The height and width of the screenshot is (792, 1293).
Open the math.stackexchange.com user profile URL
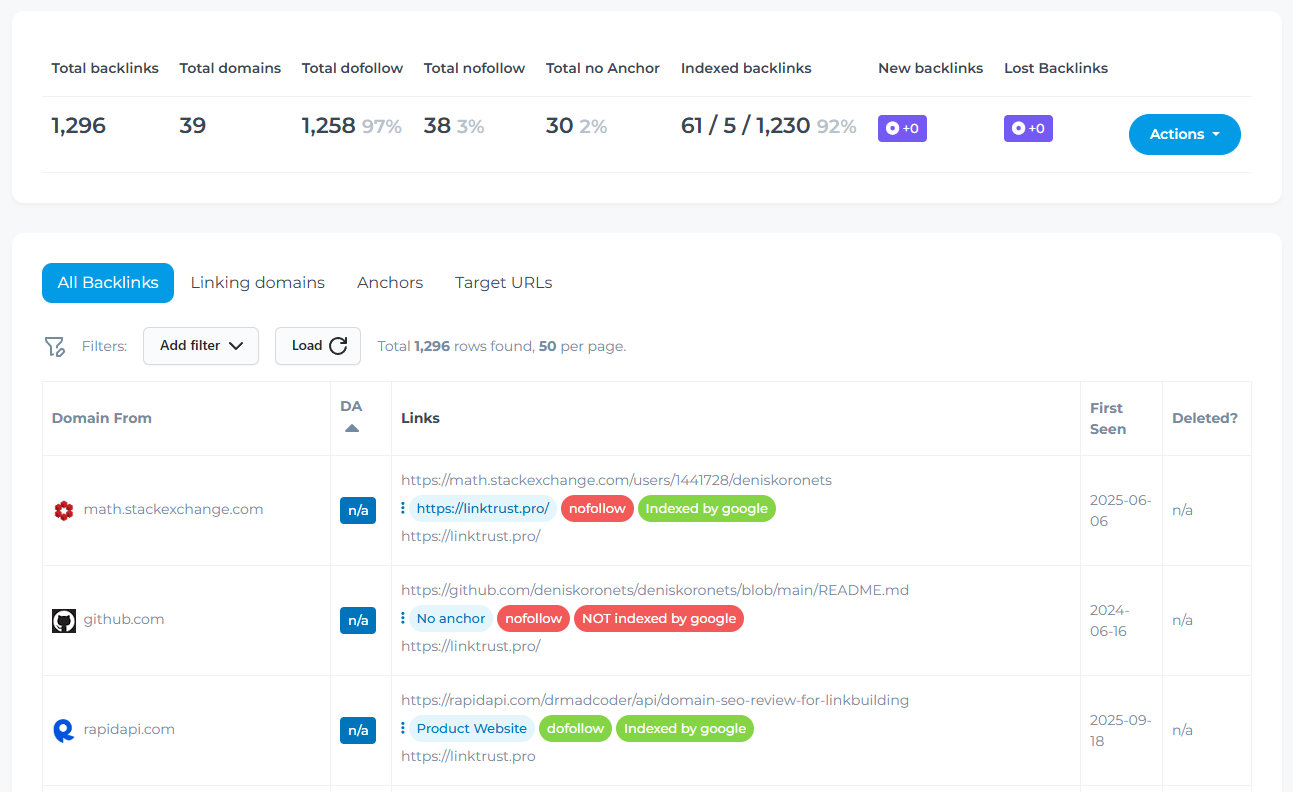click(616, 480)
